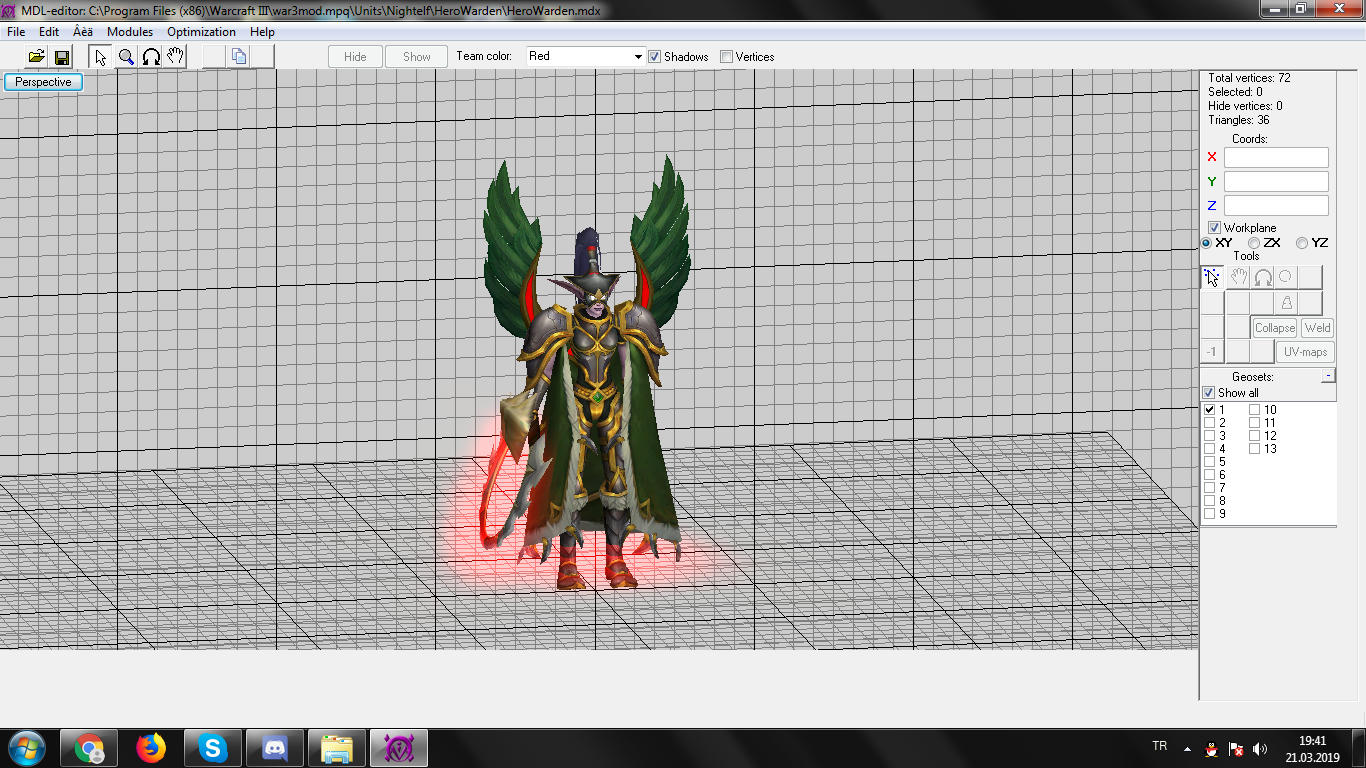The image size is (1366, 768).
Task: Click the Weld button
Action: [x=1318, y=328]
